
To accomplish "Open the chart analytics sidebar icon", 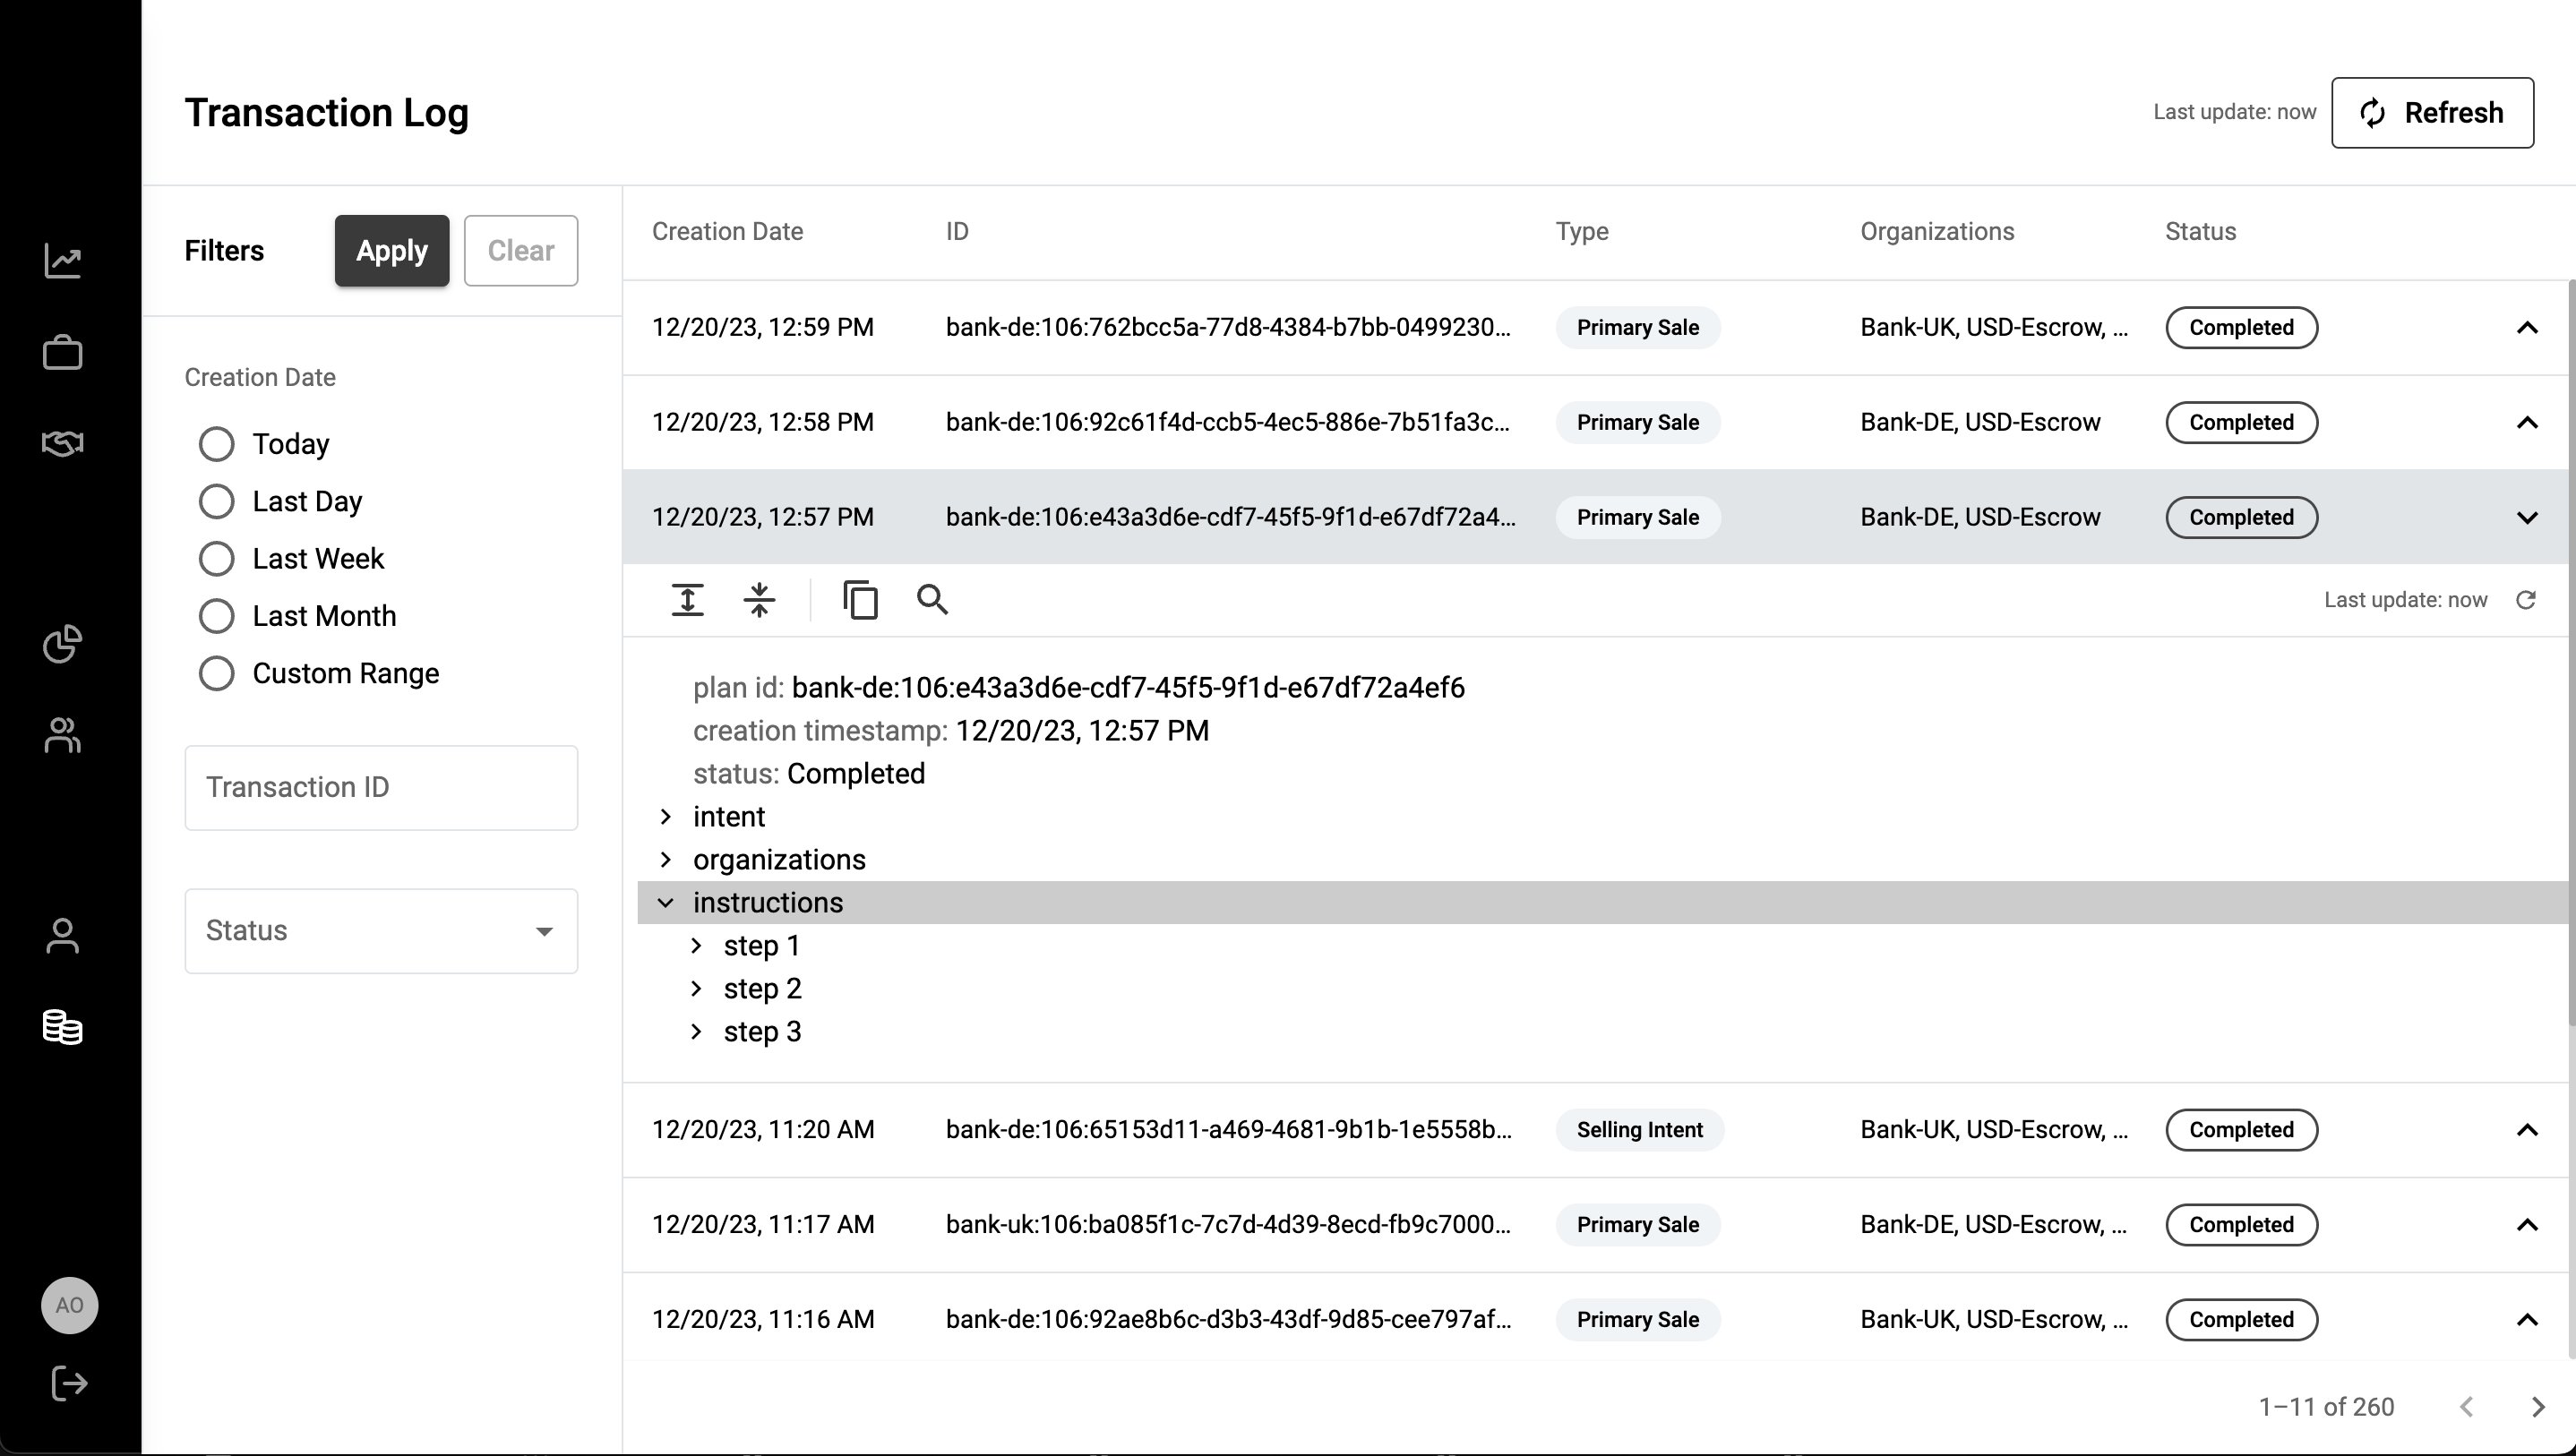I will point(63,261).
